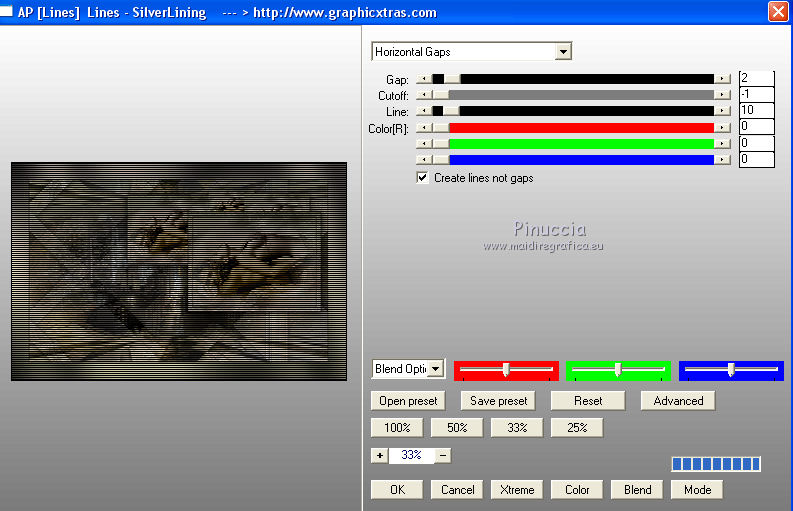Click left arrow of blue color slider
Viewport: 793px width, 511px height.
[424, 160]
